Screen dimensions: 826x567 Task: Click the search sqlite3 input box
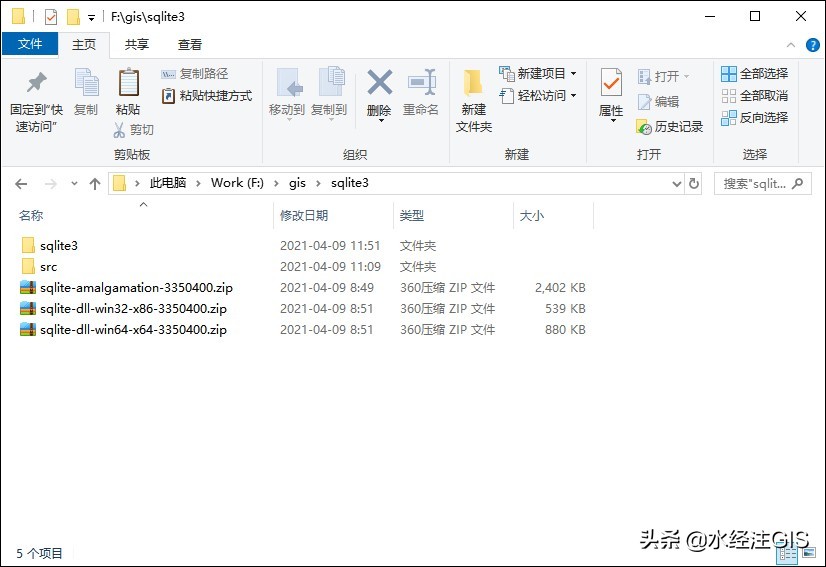(762, 183)
